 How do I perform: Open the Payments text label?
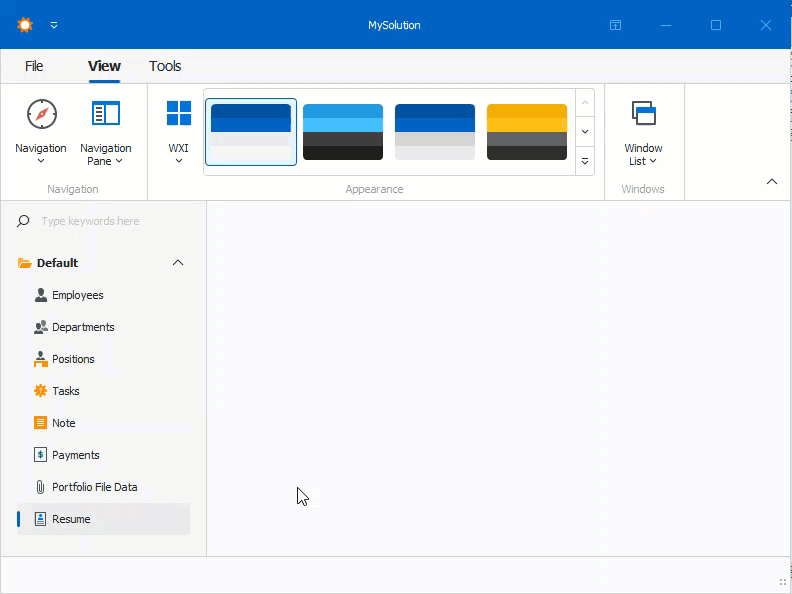click(76, 455)
